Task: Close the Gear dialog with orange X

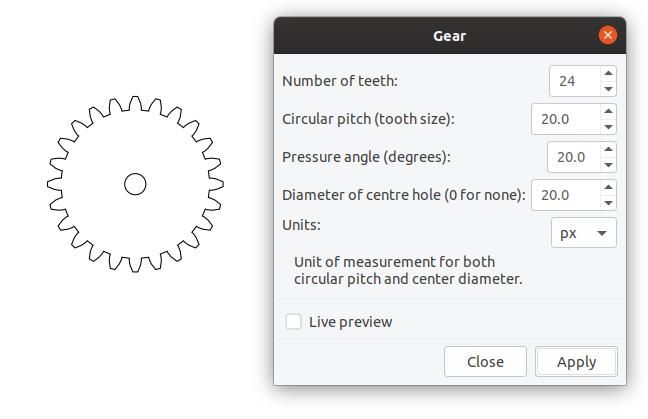Action: tap(608, 36)
